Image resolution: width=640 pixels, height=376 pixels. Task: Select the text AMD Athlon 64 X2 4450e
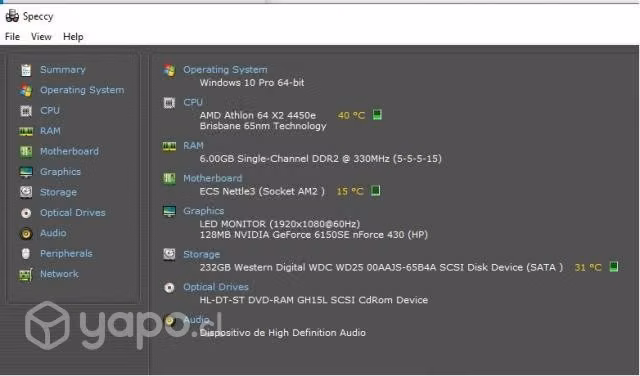point(258,116)
